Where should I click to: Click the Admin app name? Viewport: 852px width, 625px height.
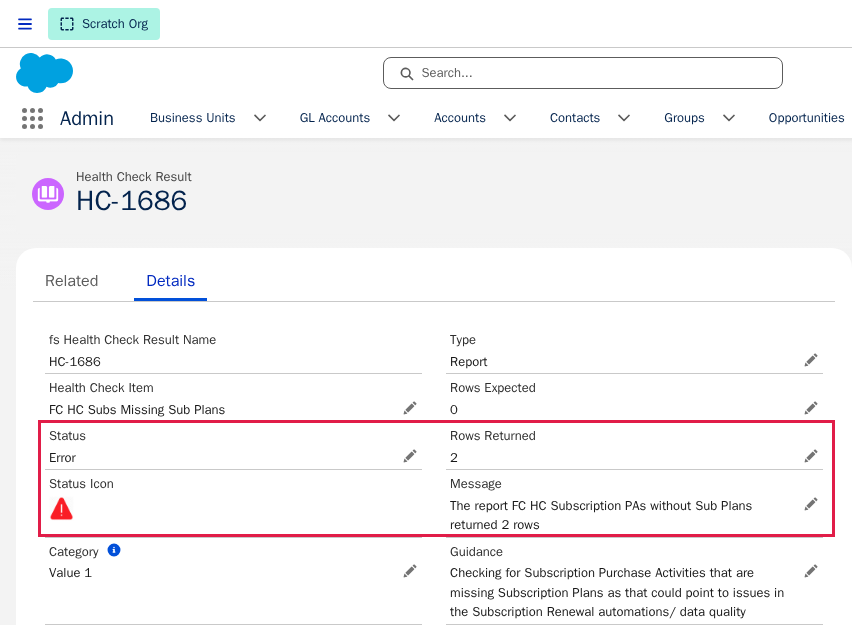87,118
